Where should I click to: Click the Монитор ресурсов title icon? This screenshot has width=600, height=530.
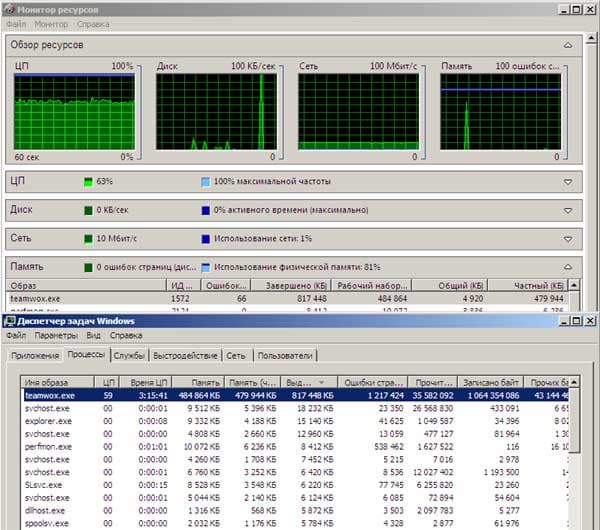tap(9, 9)
